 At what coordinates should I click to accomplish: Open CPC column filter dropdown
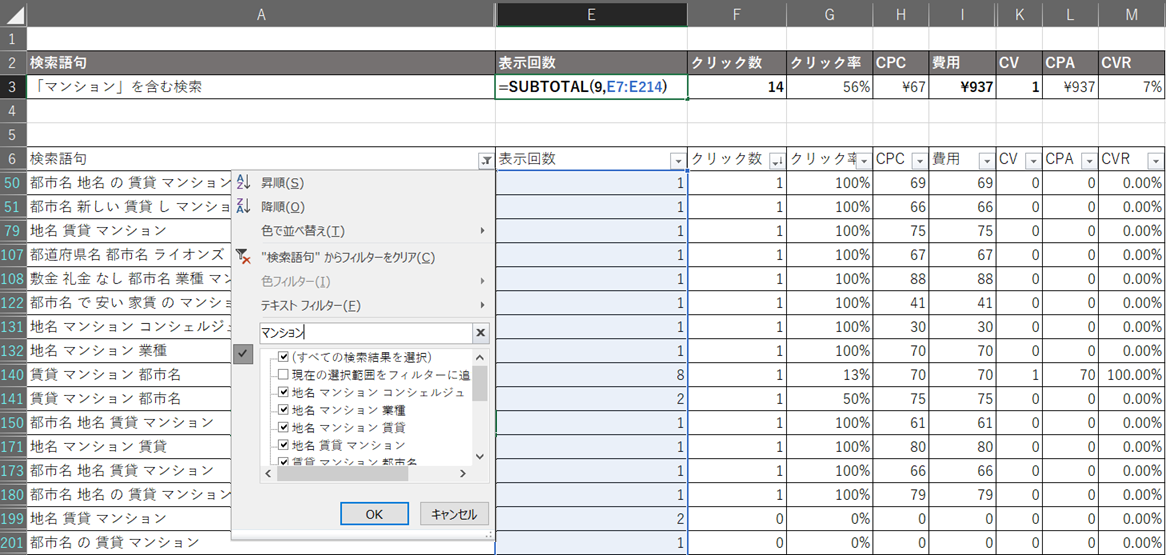(919, 160)
